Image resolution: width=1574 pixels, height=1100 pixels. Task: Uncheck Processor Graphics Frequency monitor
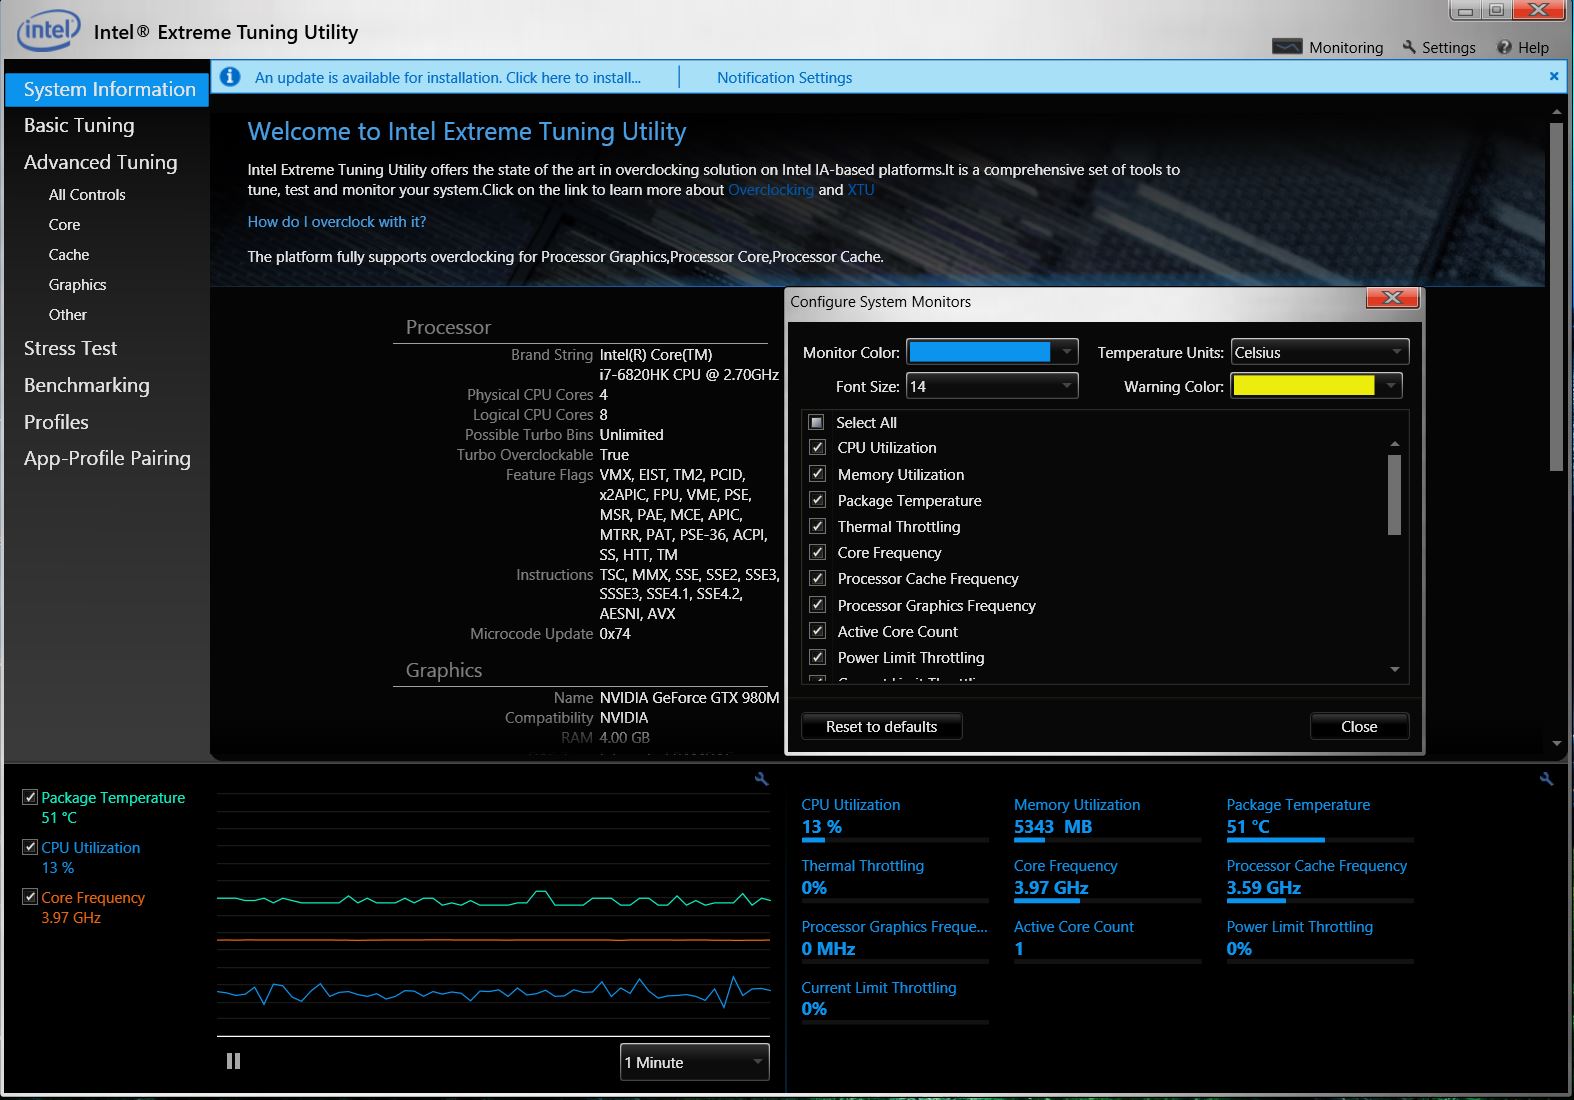[x=817, y=605]
